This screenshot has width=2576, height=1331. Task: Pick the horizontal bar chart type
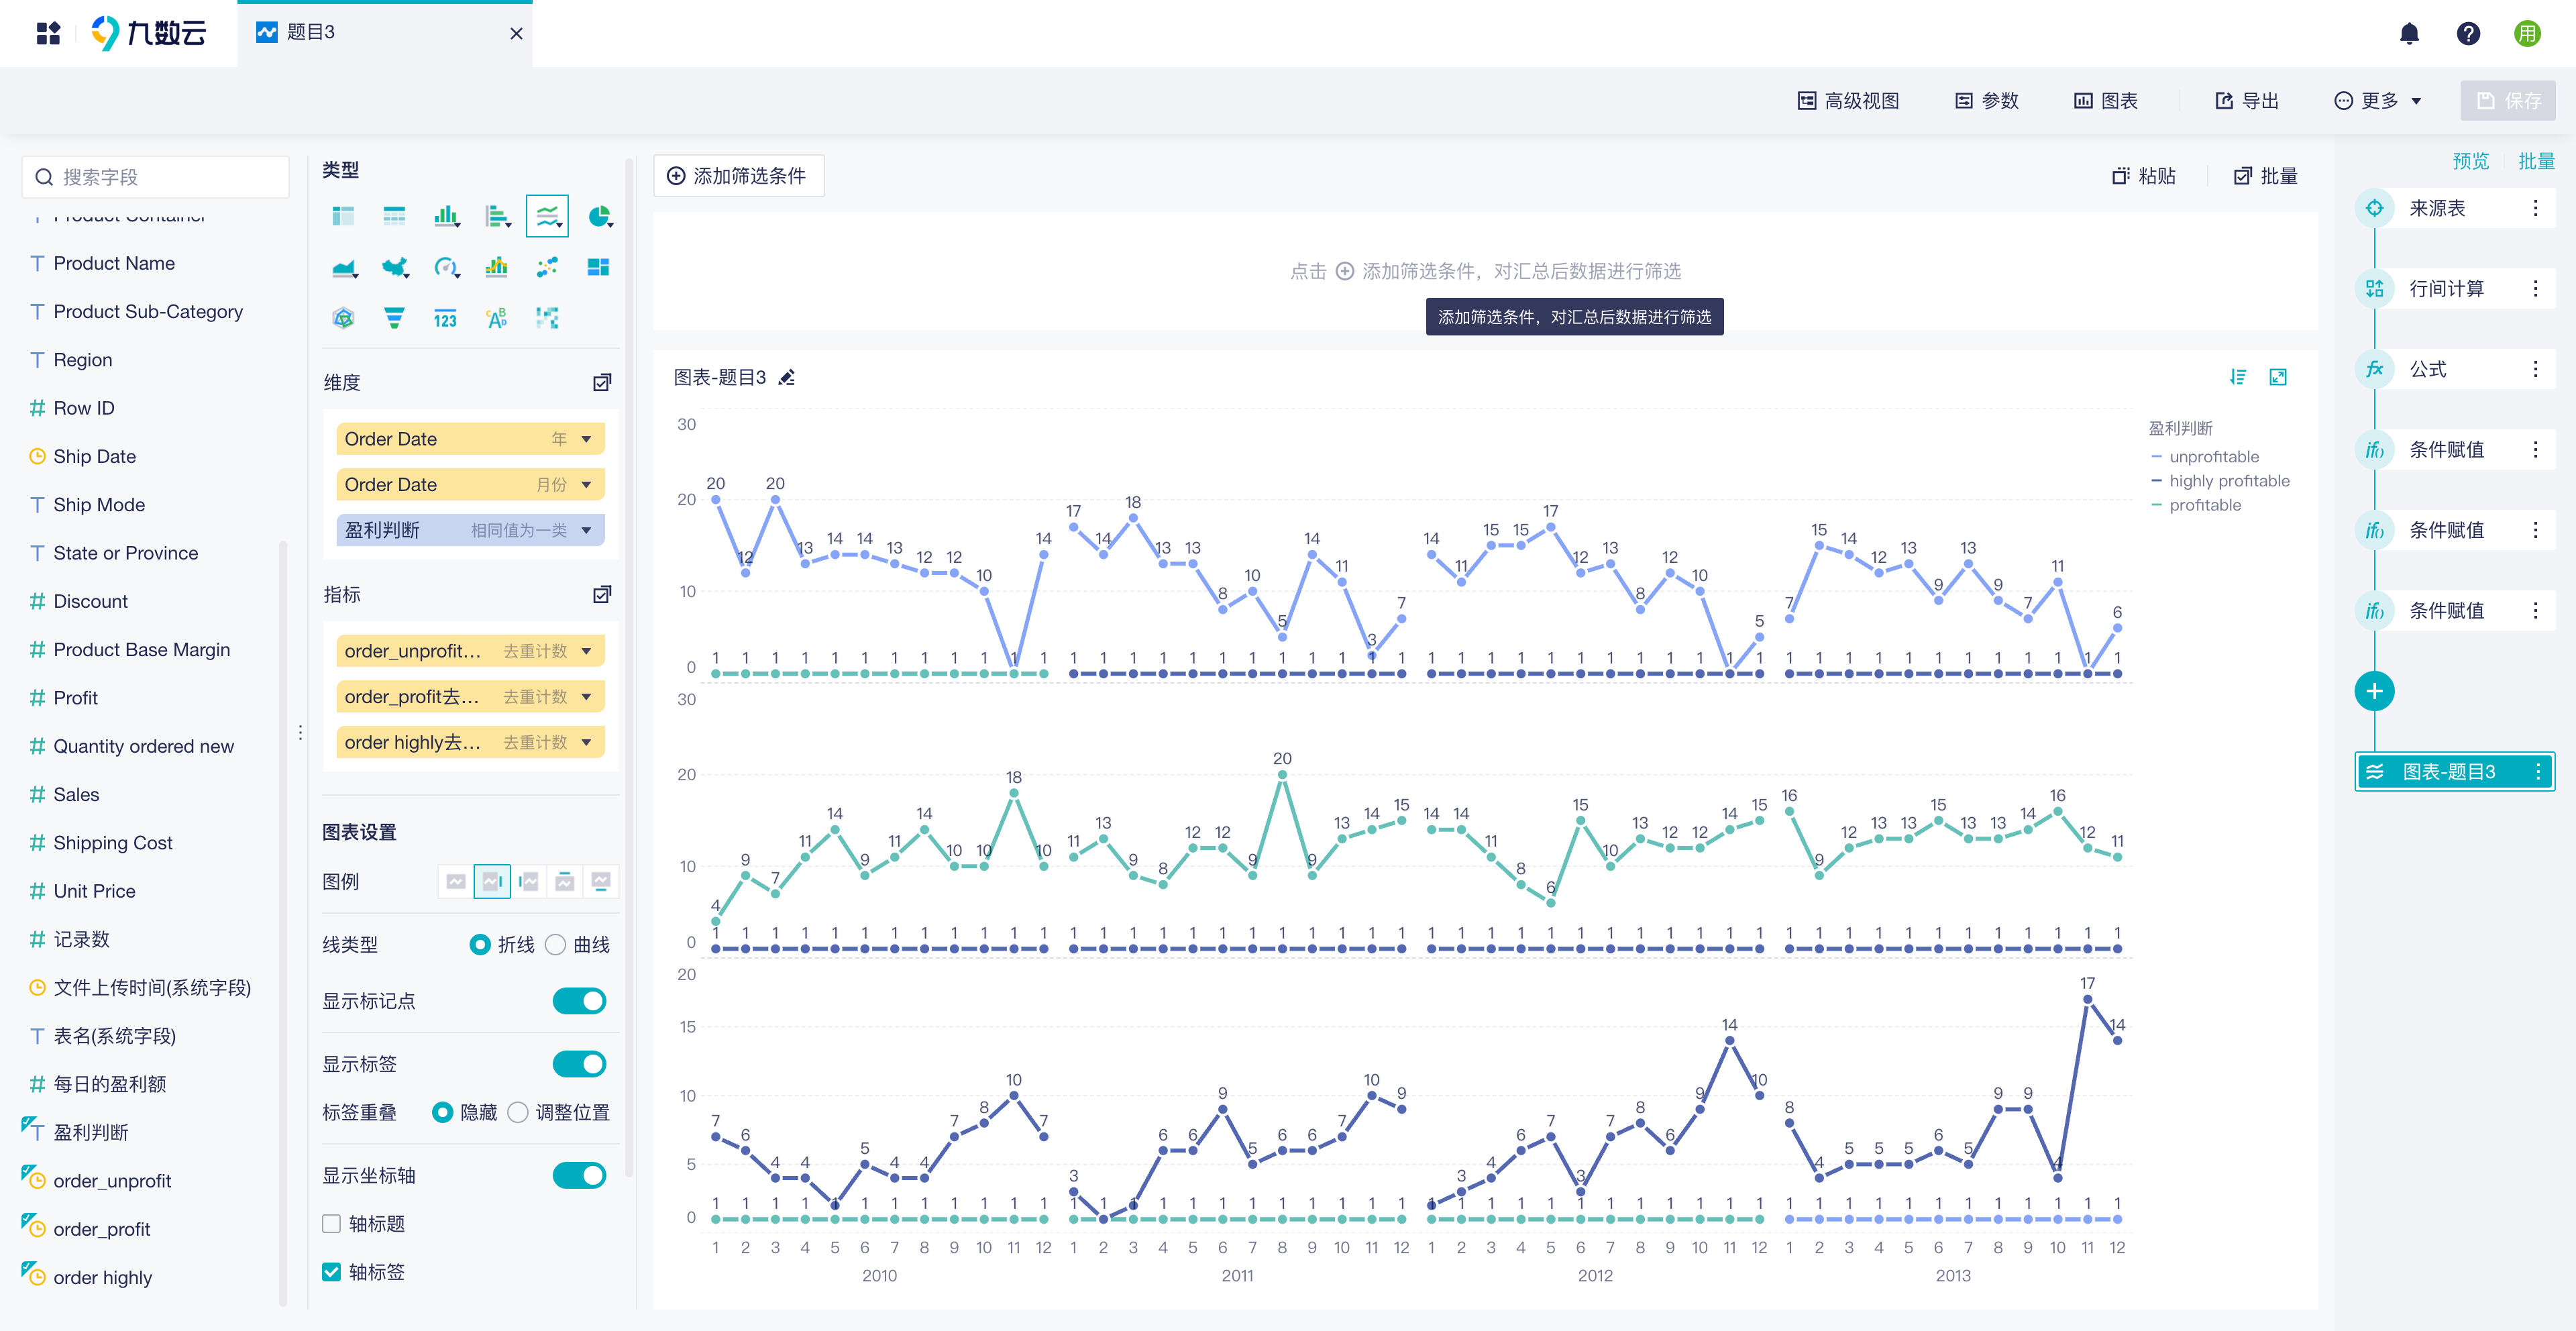[x=497, y=216]
